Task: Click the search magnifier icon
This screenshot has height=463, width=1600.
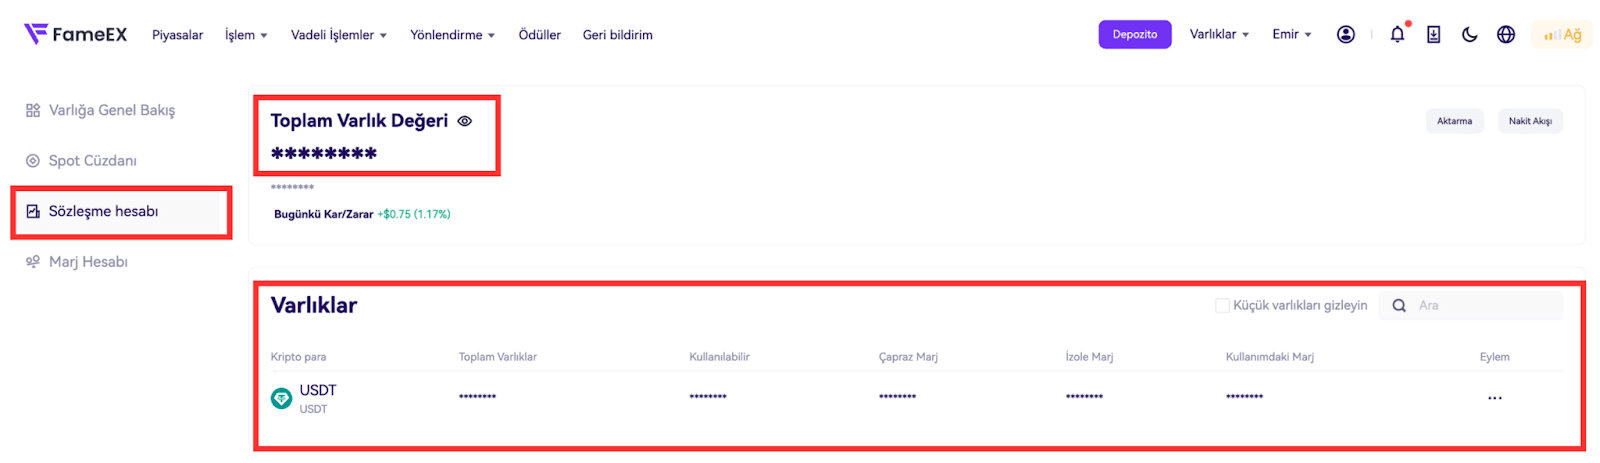Action: click(x=1399, y=306)
